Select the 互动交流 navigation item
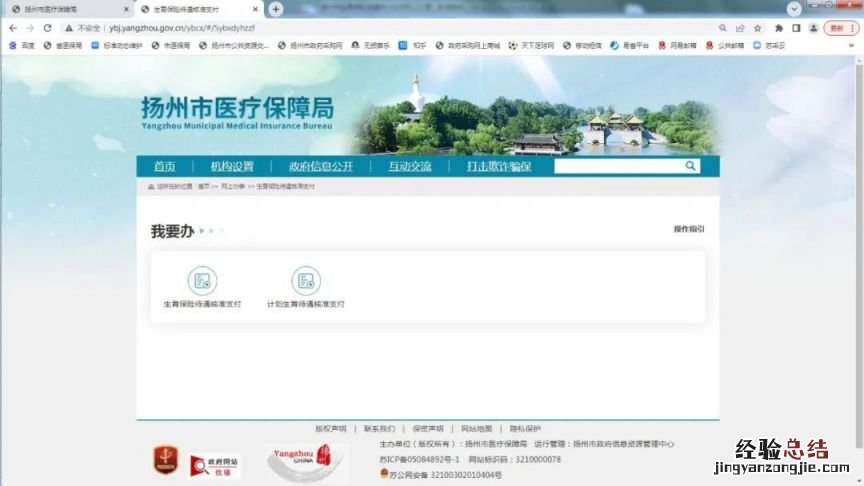Viewport: 864px width, 486px height. [409, 166]
